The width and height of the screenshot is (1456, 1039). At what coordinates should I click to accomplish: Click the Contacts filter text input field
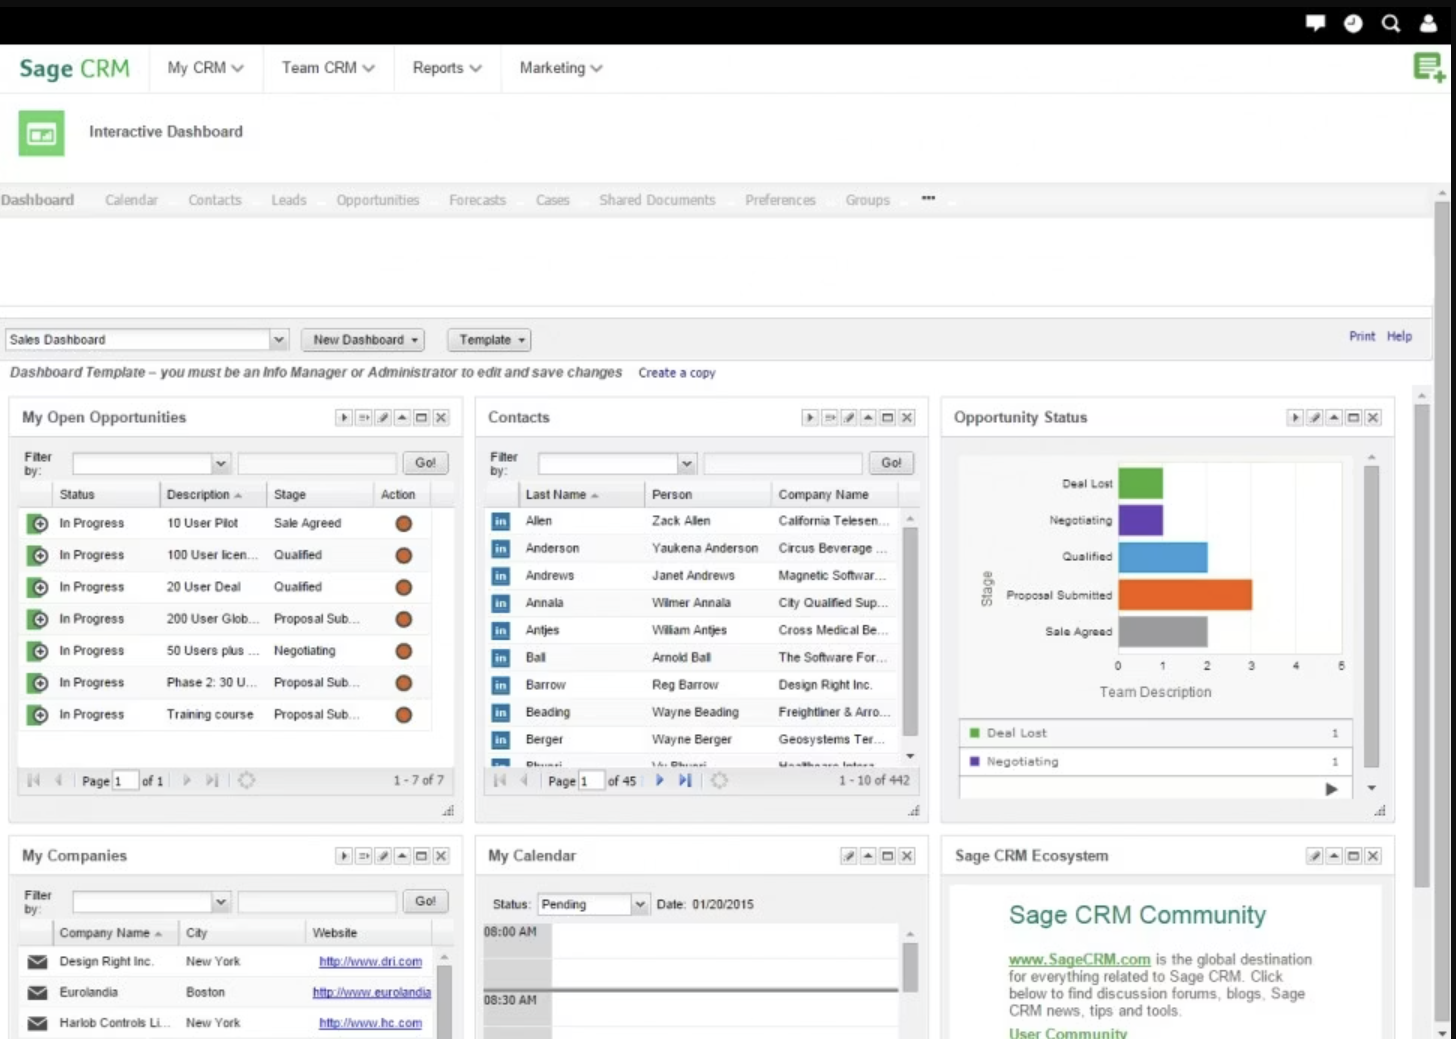782,464
